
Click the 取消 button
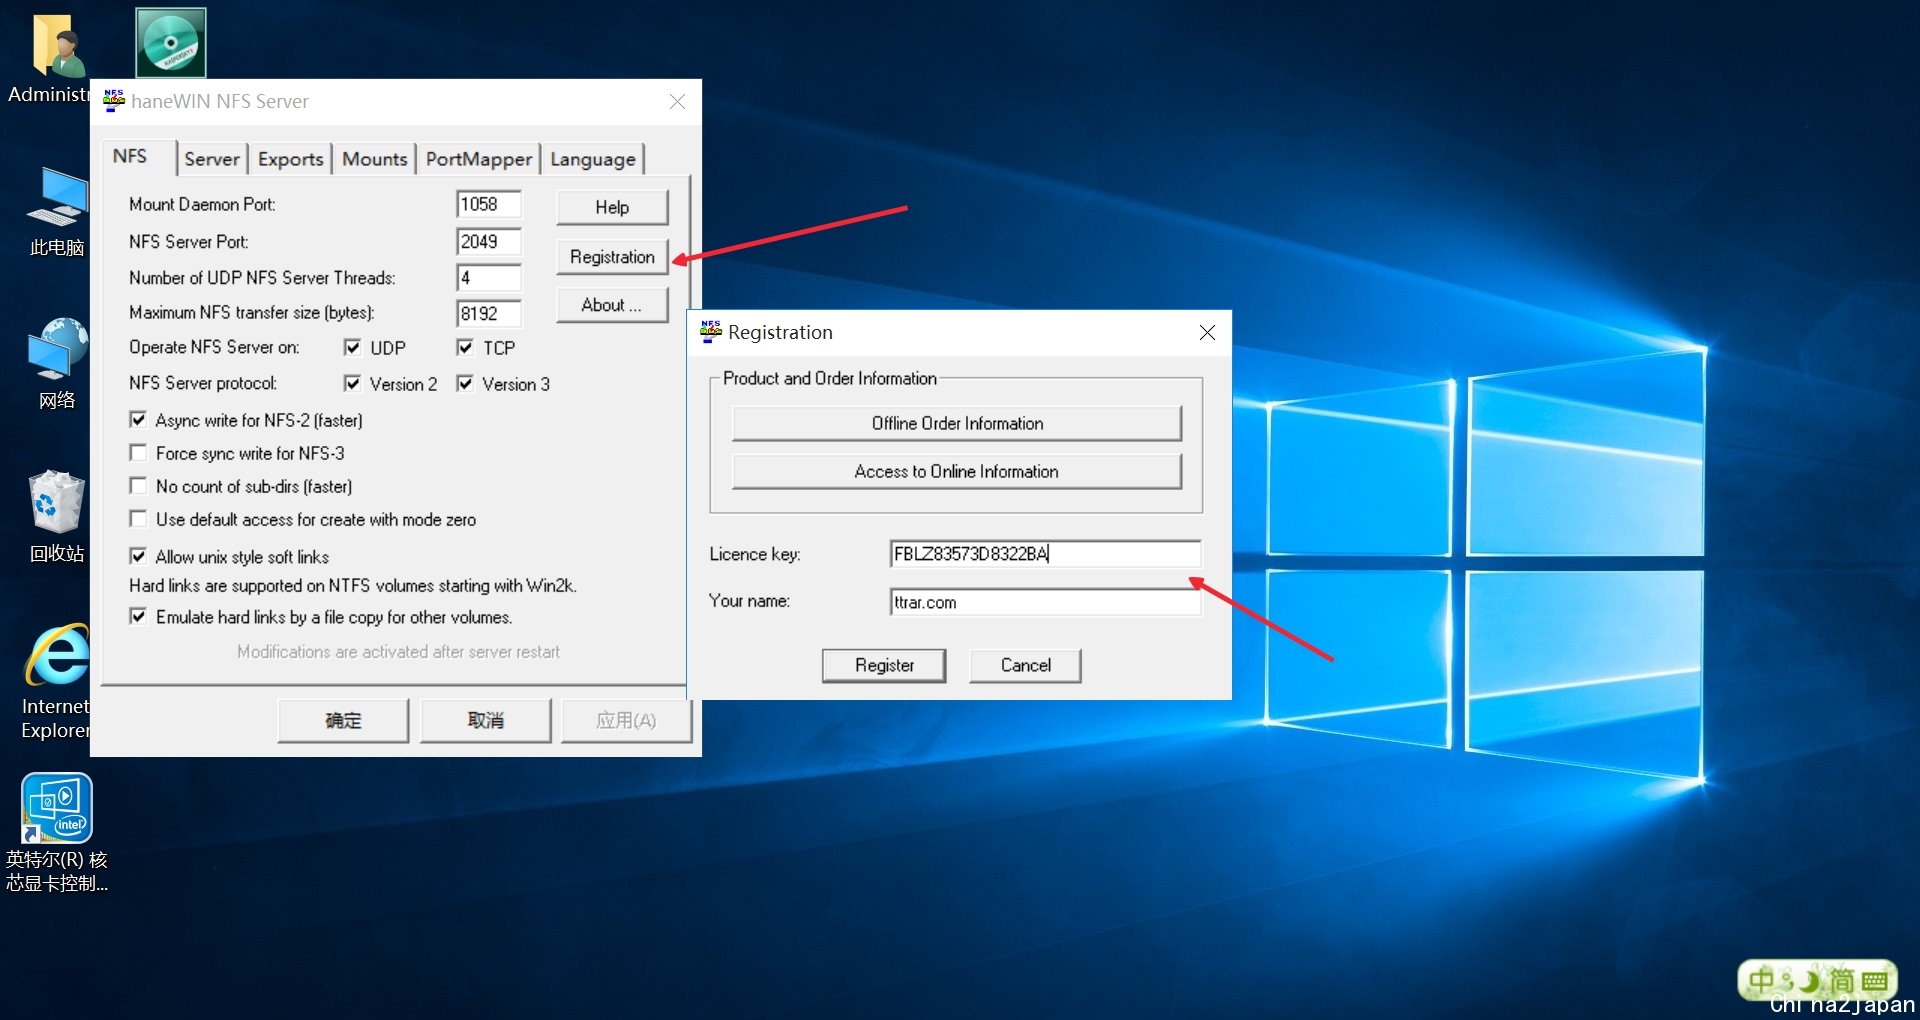(486, 720)
